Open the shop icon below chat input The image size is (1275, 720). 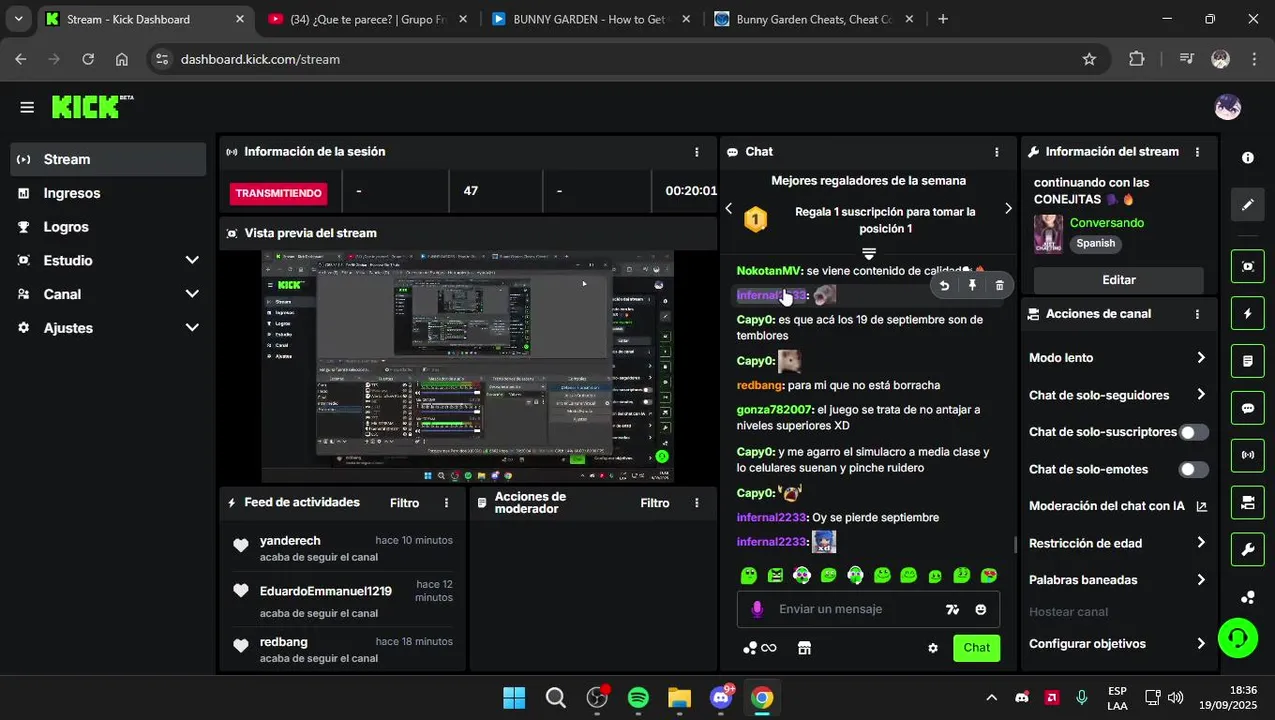coord(804,648)
